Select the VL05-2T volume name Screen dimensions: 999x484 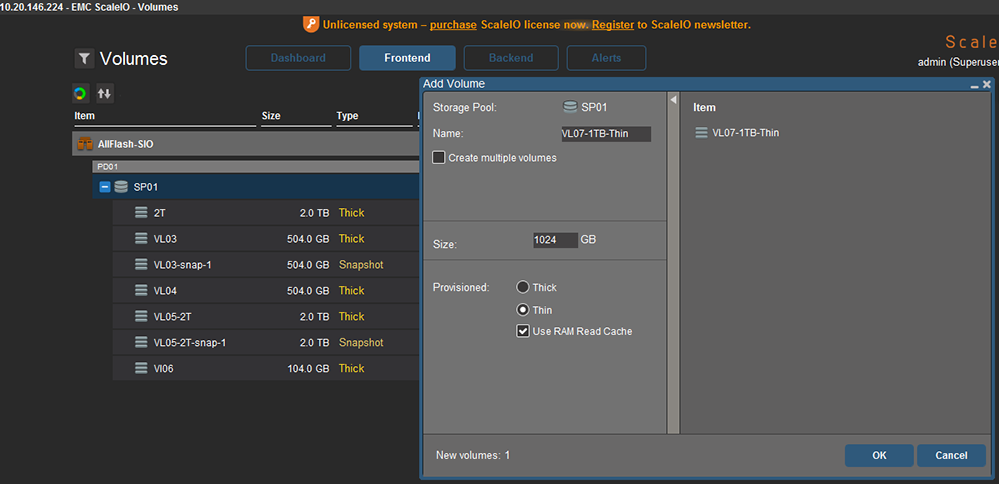coord(172,317)
